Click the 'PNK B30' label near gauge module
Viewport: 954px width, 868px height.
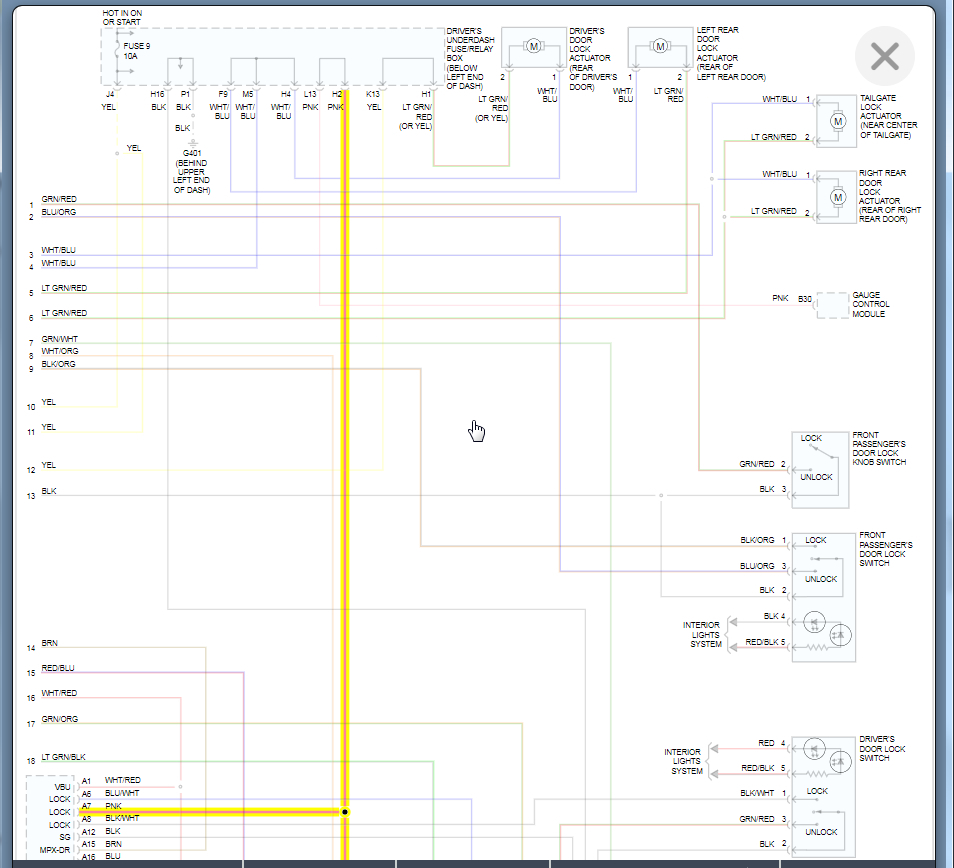tap(792, 299)
